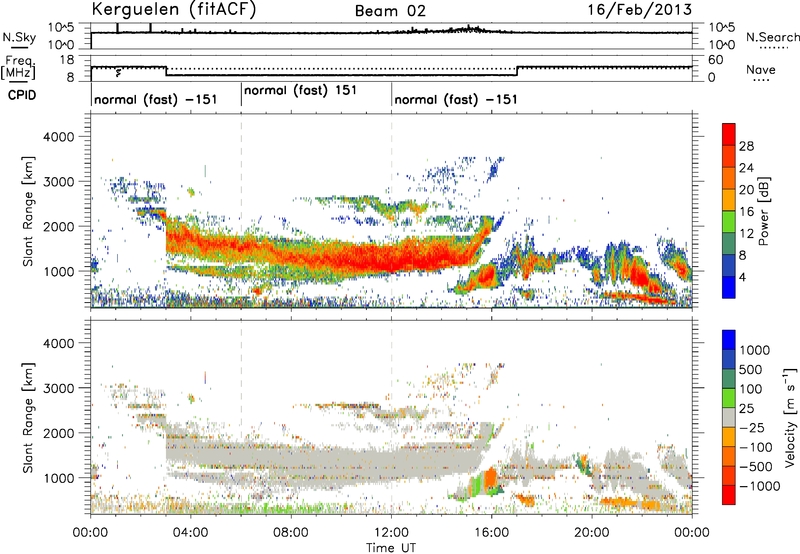The height and width of the screenshot is (554, 800).
Task: Click "Slant Range [km]" label of velocity panel
Action: pos(28,417)
